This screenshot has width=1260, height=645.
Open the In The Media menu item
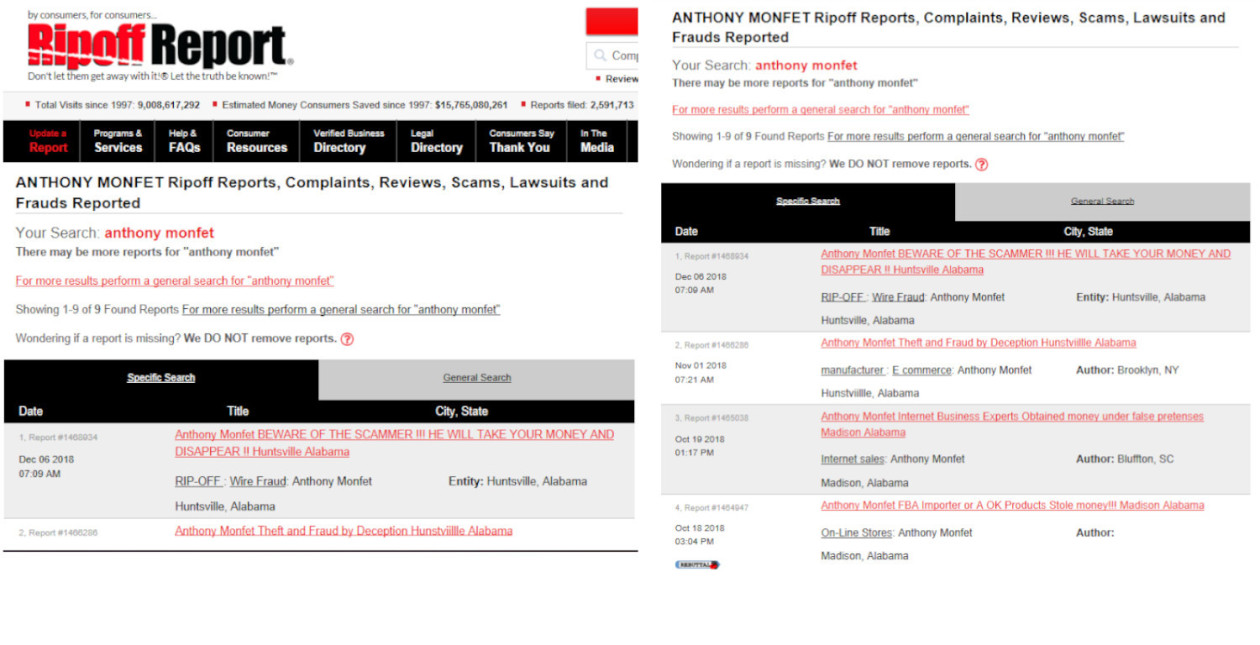point(597,141)
